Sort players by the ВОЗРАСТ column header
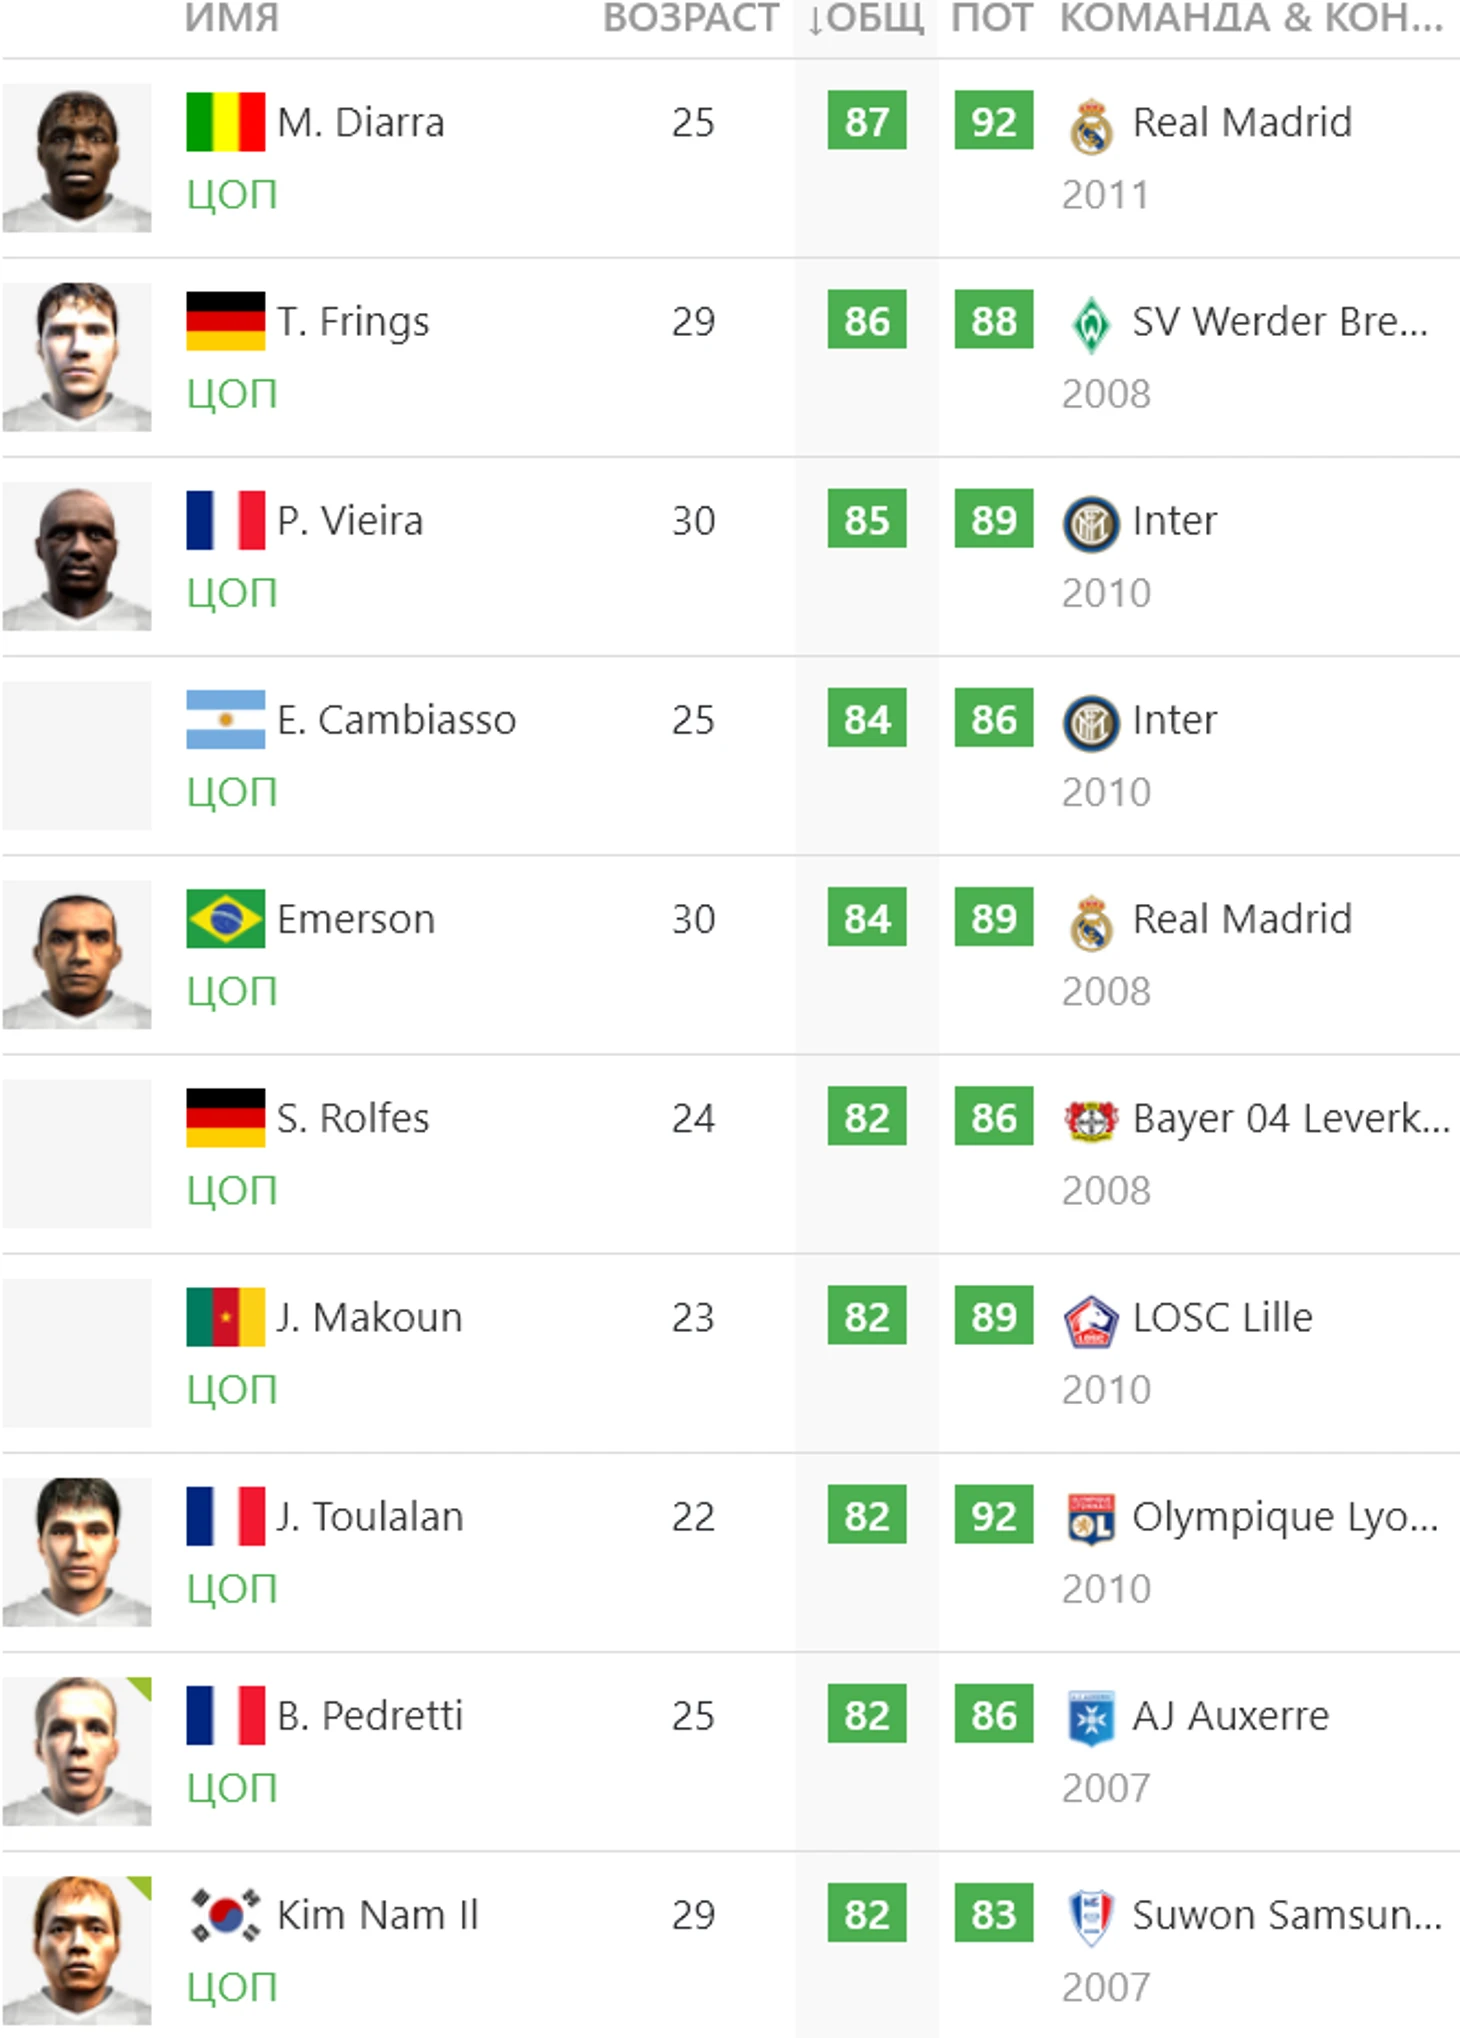Viewport: 1460px width, 2038px height. click(690, 18)
